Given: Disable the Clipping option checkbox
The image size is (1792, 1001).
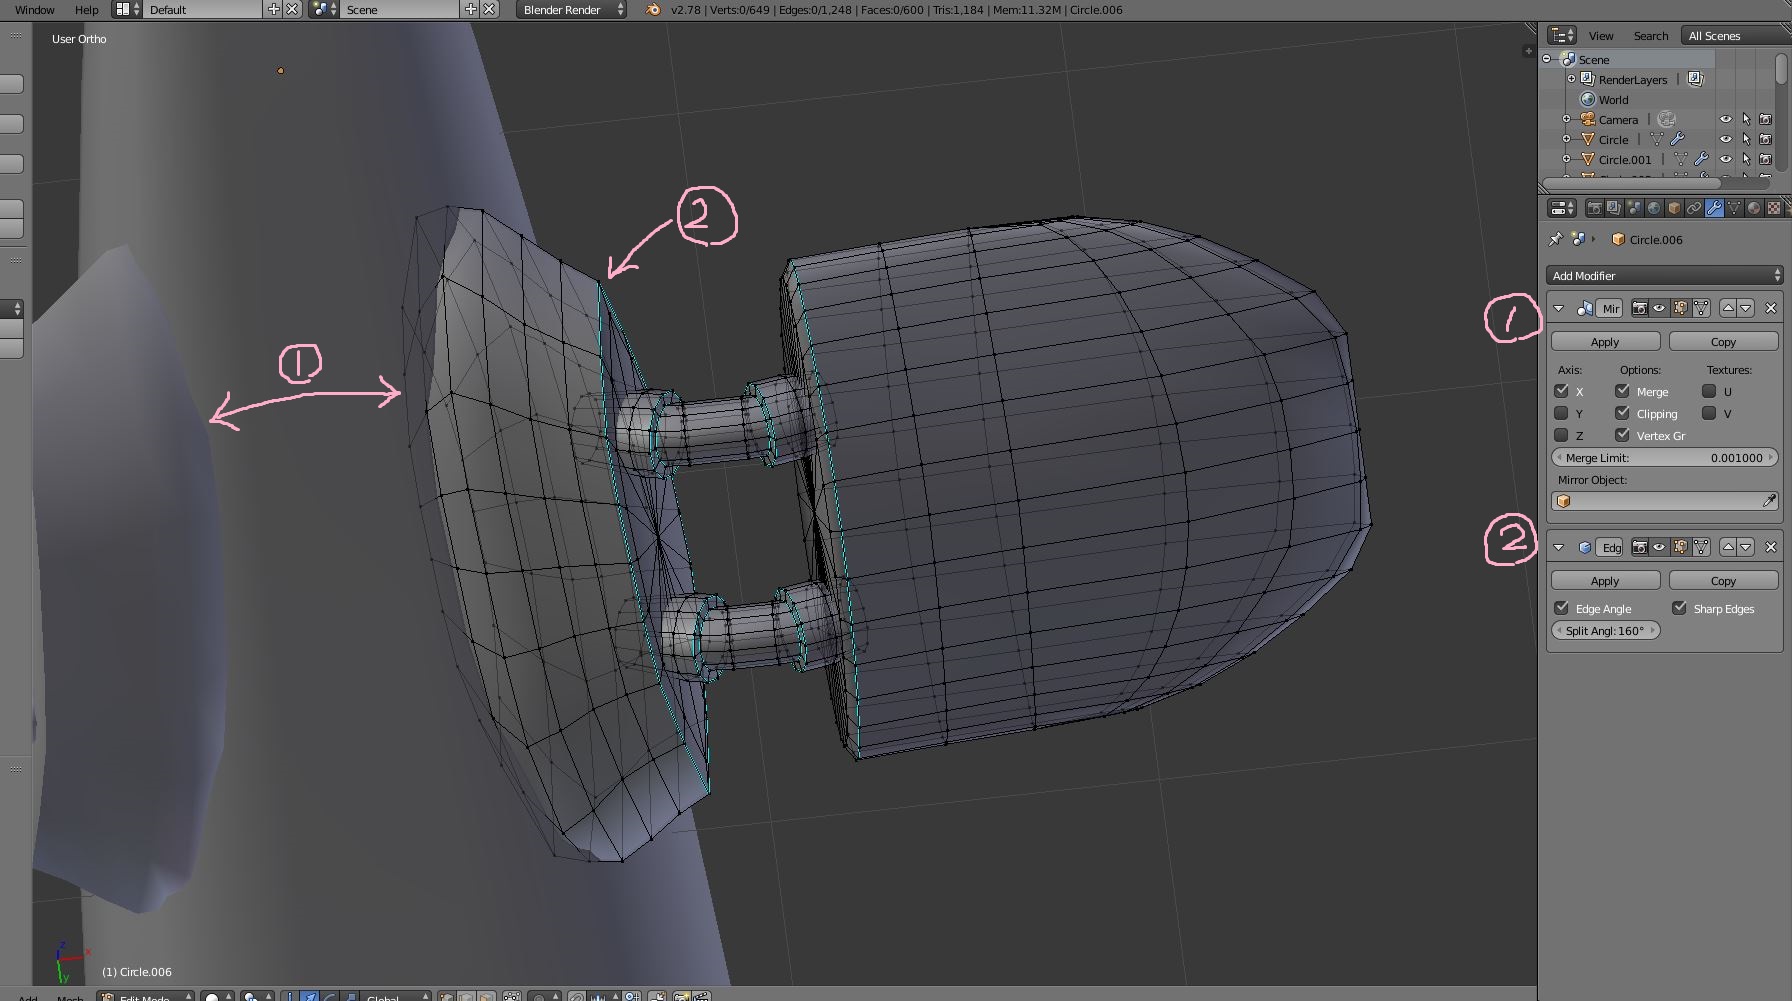Looking at the screenshot, I should click(x=1622, y=413).
